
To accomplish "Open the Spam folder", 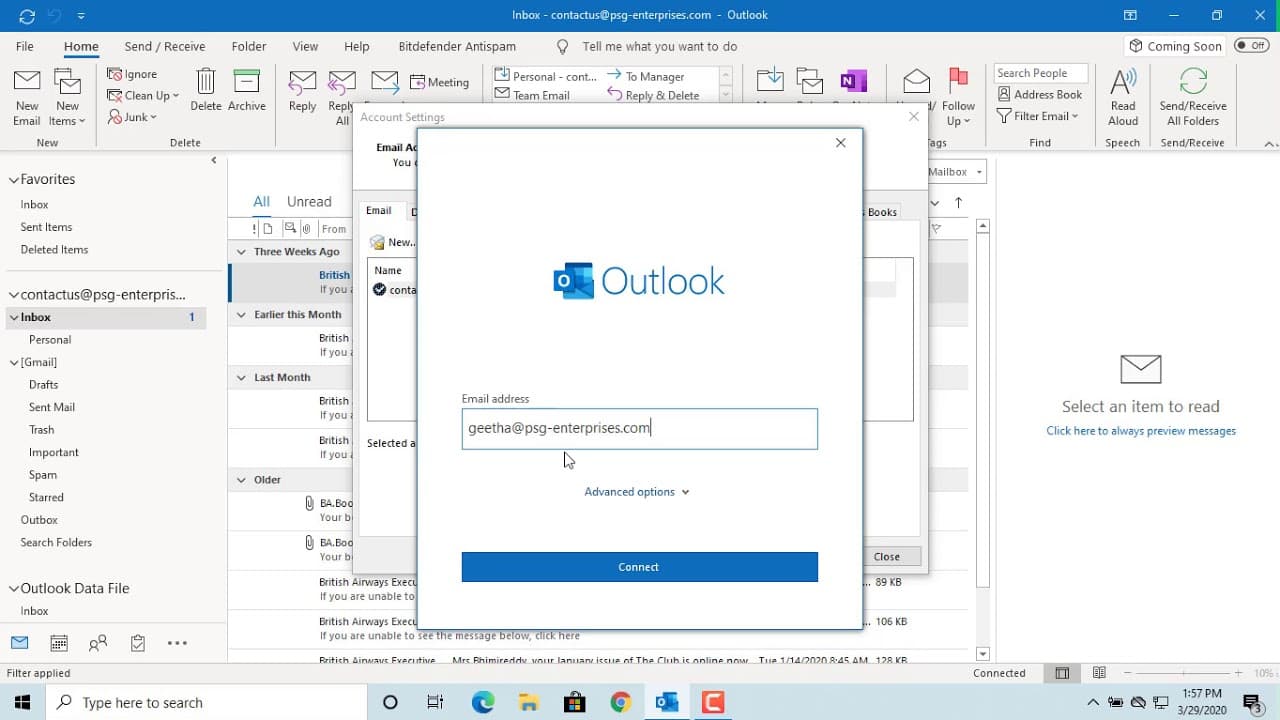I will click(x=43, y=475).
